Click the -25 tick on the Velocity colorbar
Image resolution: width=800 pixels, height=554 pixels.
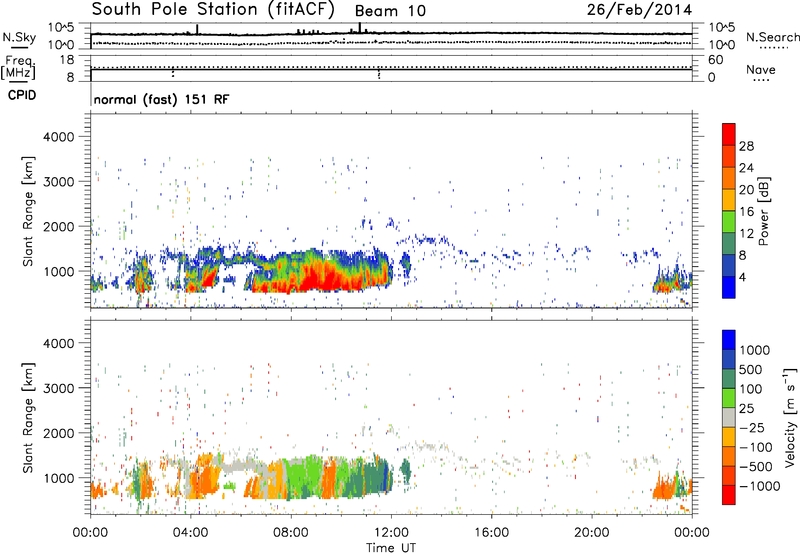[x=752, y=428]
